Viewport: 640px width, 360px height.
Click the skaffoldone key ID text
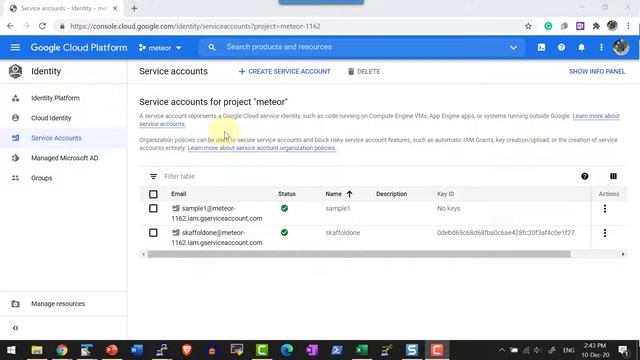click(x=505, y=233)
